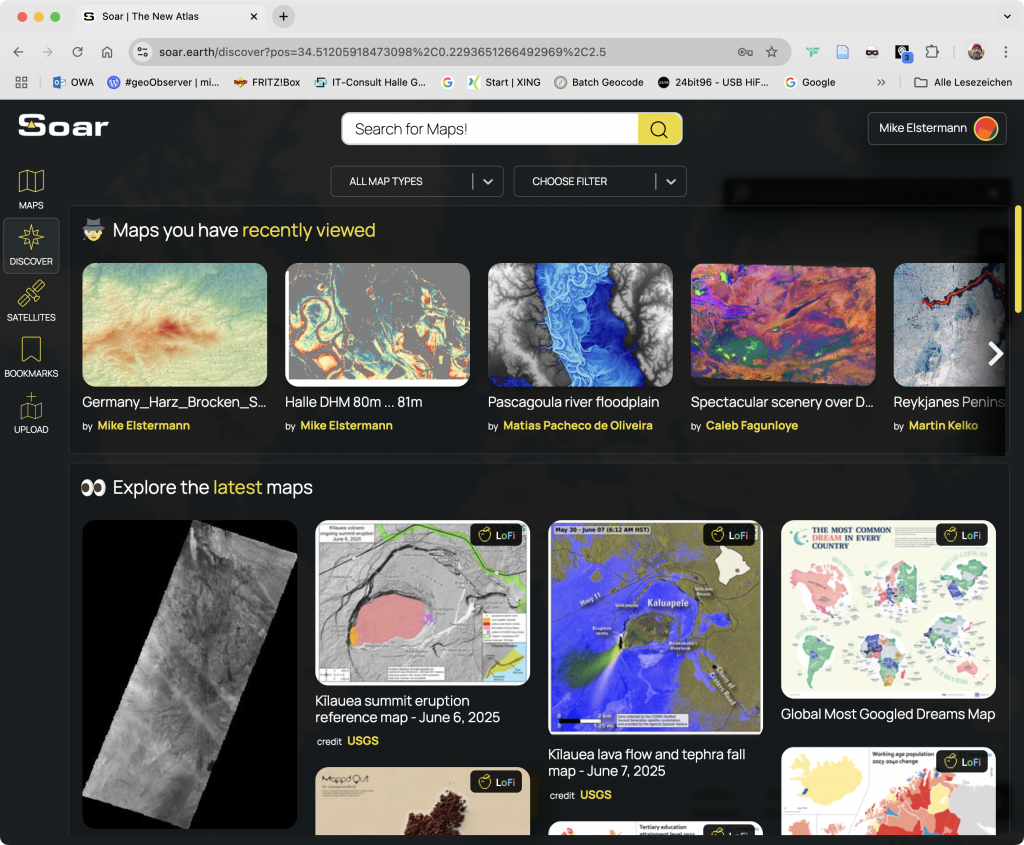Open the FRITZ!Box bookmark
Image resolution: width=1024 pixels, height=845 pixels.
(x=266, y=82)
